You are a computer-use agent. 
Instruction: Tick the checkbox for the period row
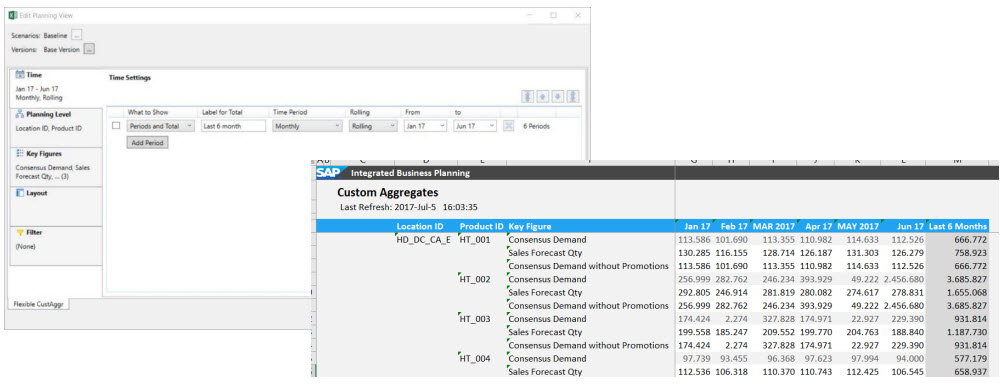point(116,125)
